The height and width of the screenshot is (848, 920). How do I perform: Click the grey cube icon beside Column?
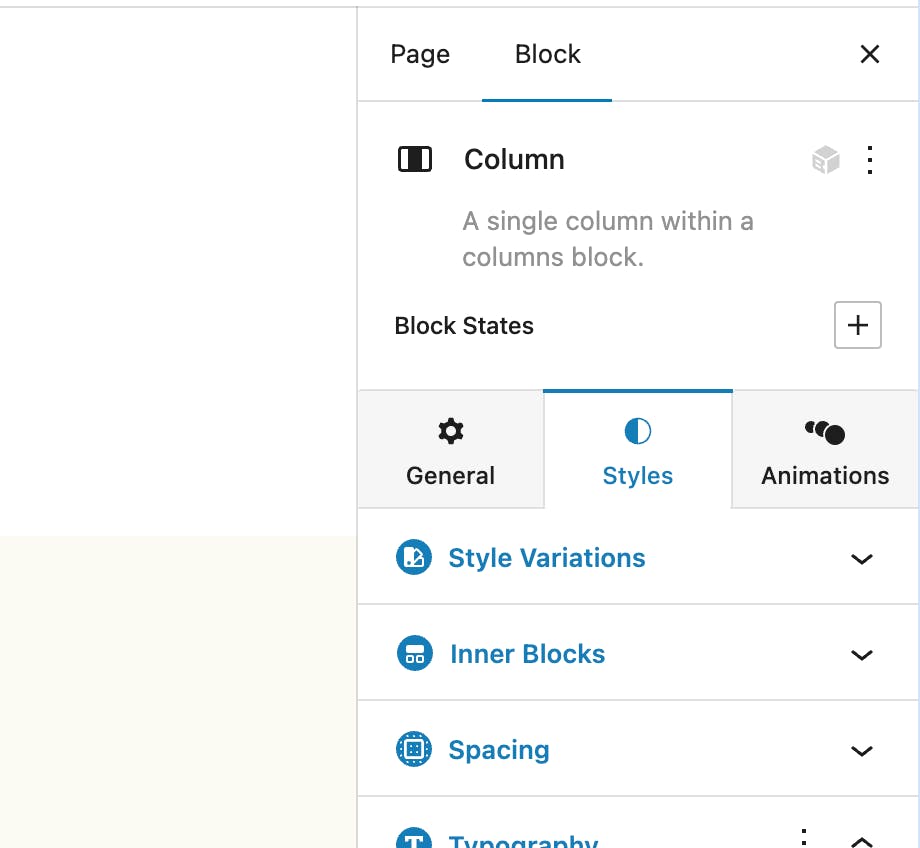pos(826,160)
